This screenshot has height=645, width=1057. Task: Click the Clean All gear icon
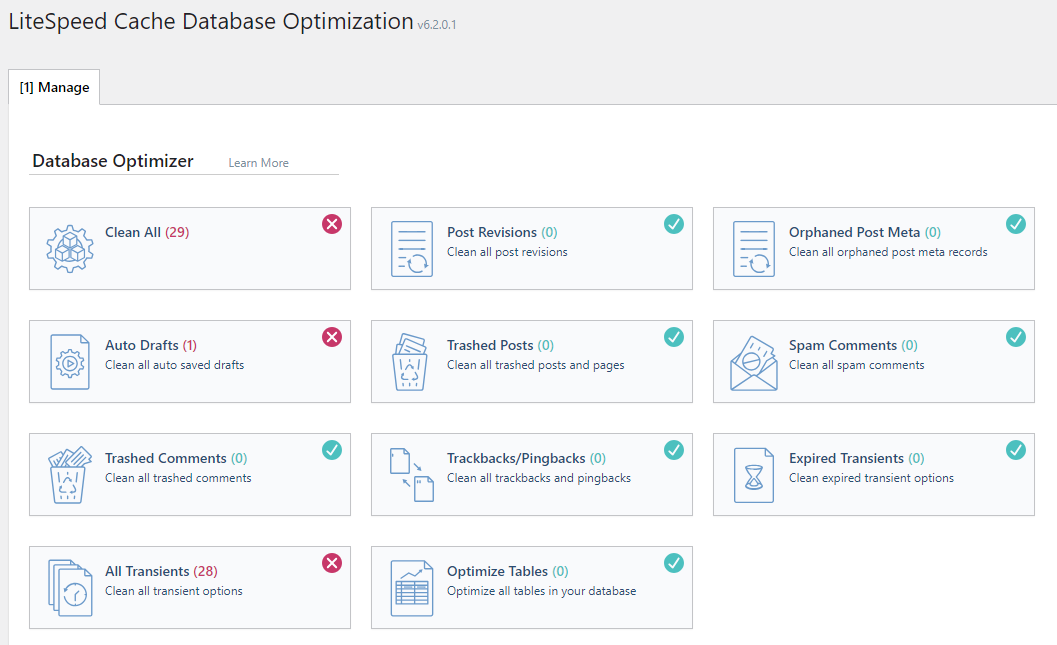click(x=70, y=249)
